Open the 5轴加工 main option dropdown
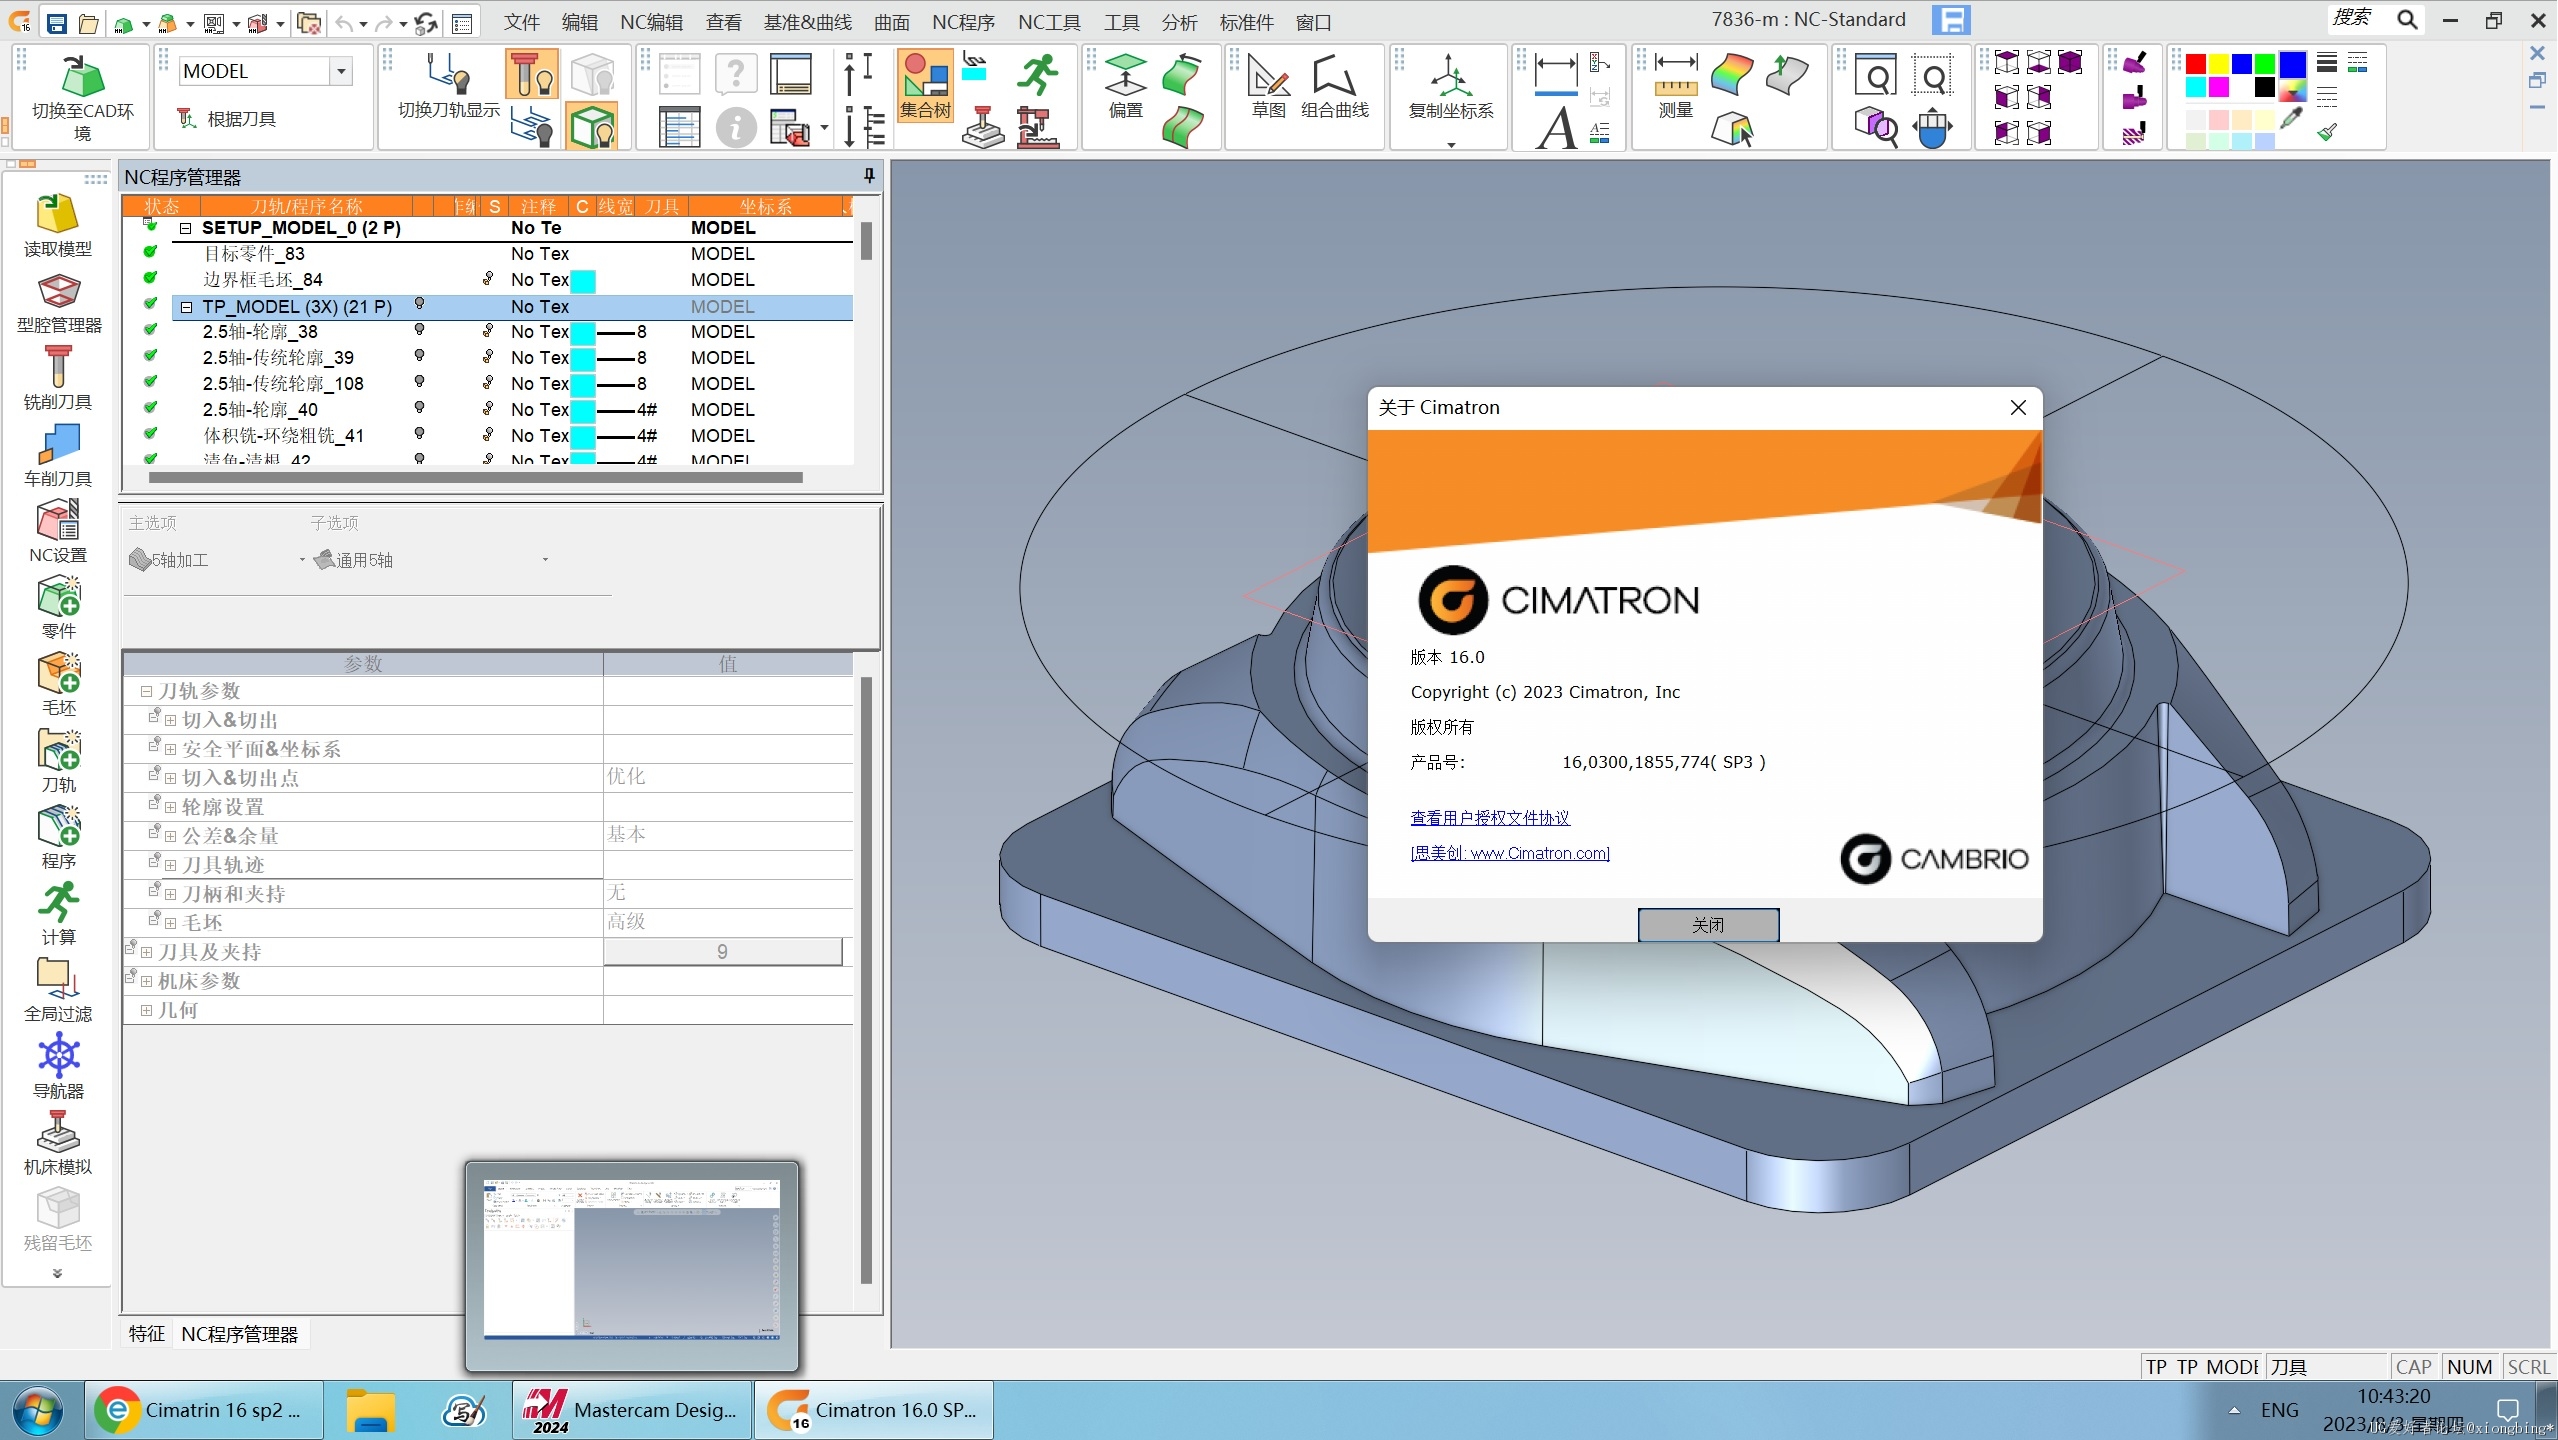The image size is (2558, 1440). click(x=302, y=560)
